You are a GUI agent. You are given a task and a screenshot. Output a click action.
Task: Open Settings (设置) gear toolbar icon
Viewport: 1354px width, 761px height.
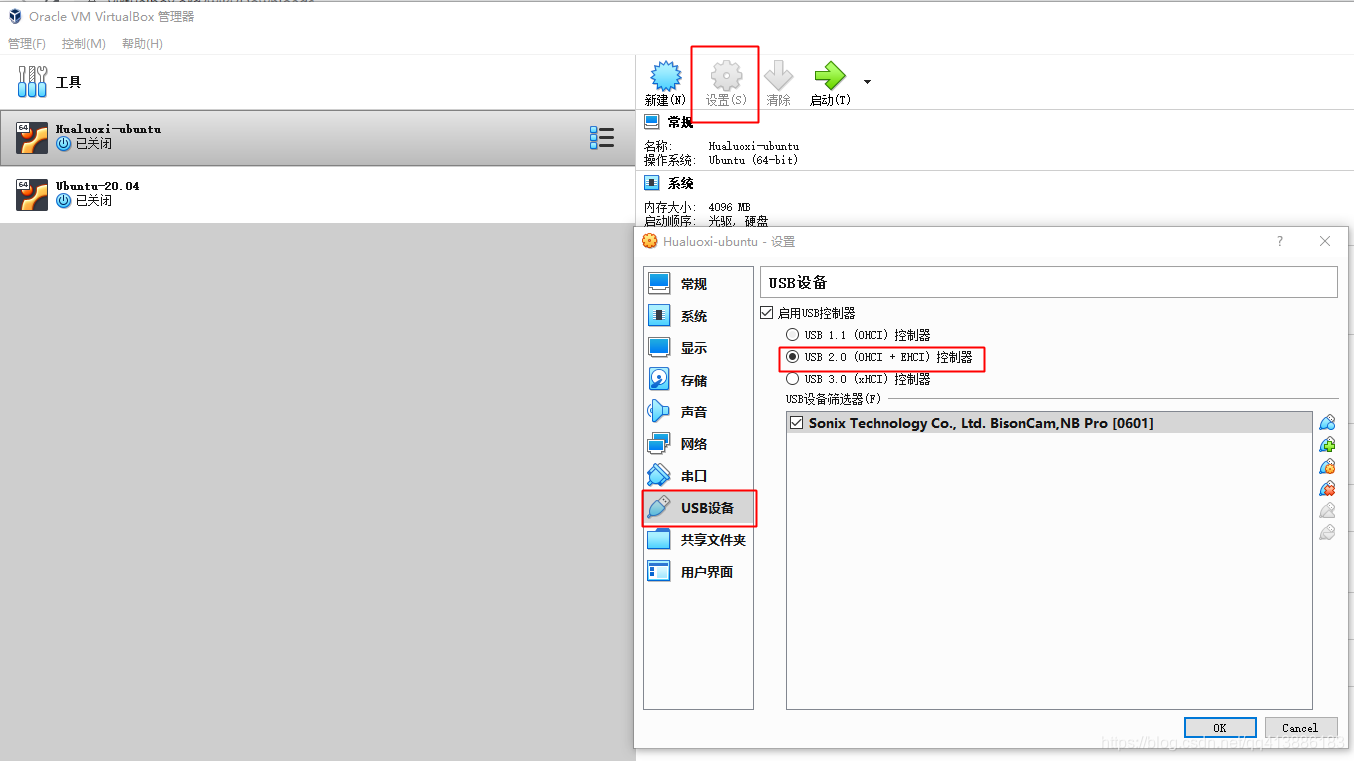tap(726, 82)
